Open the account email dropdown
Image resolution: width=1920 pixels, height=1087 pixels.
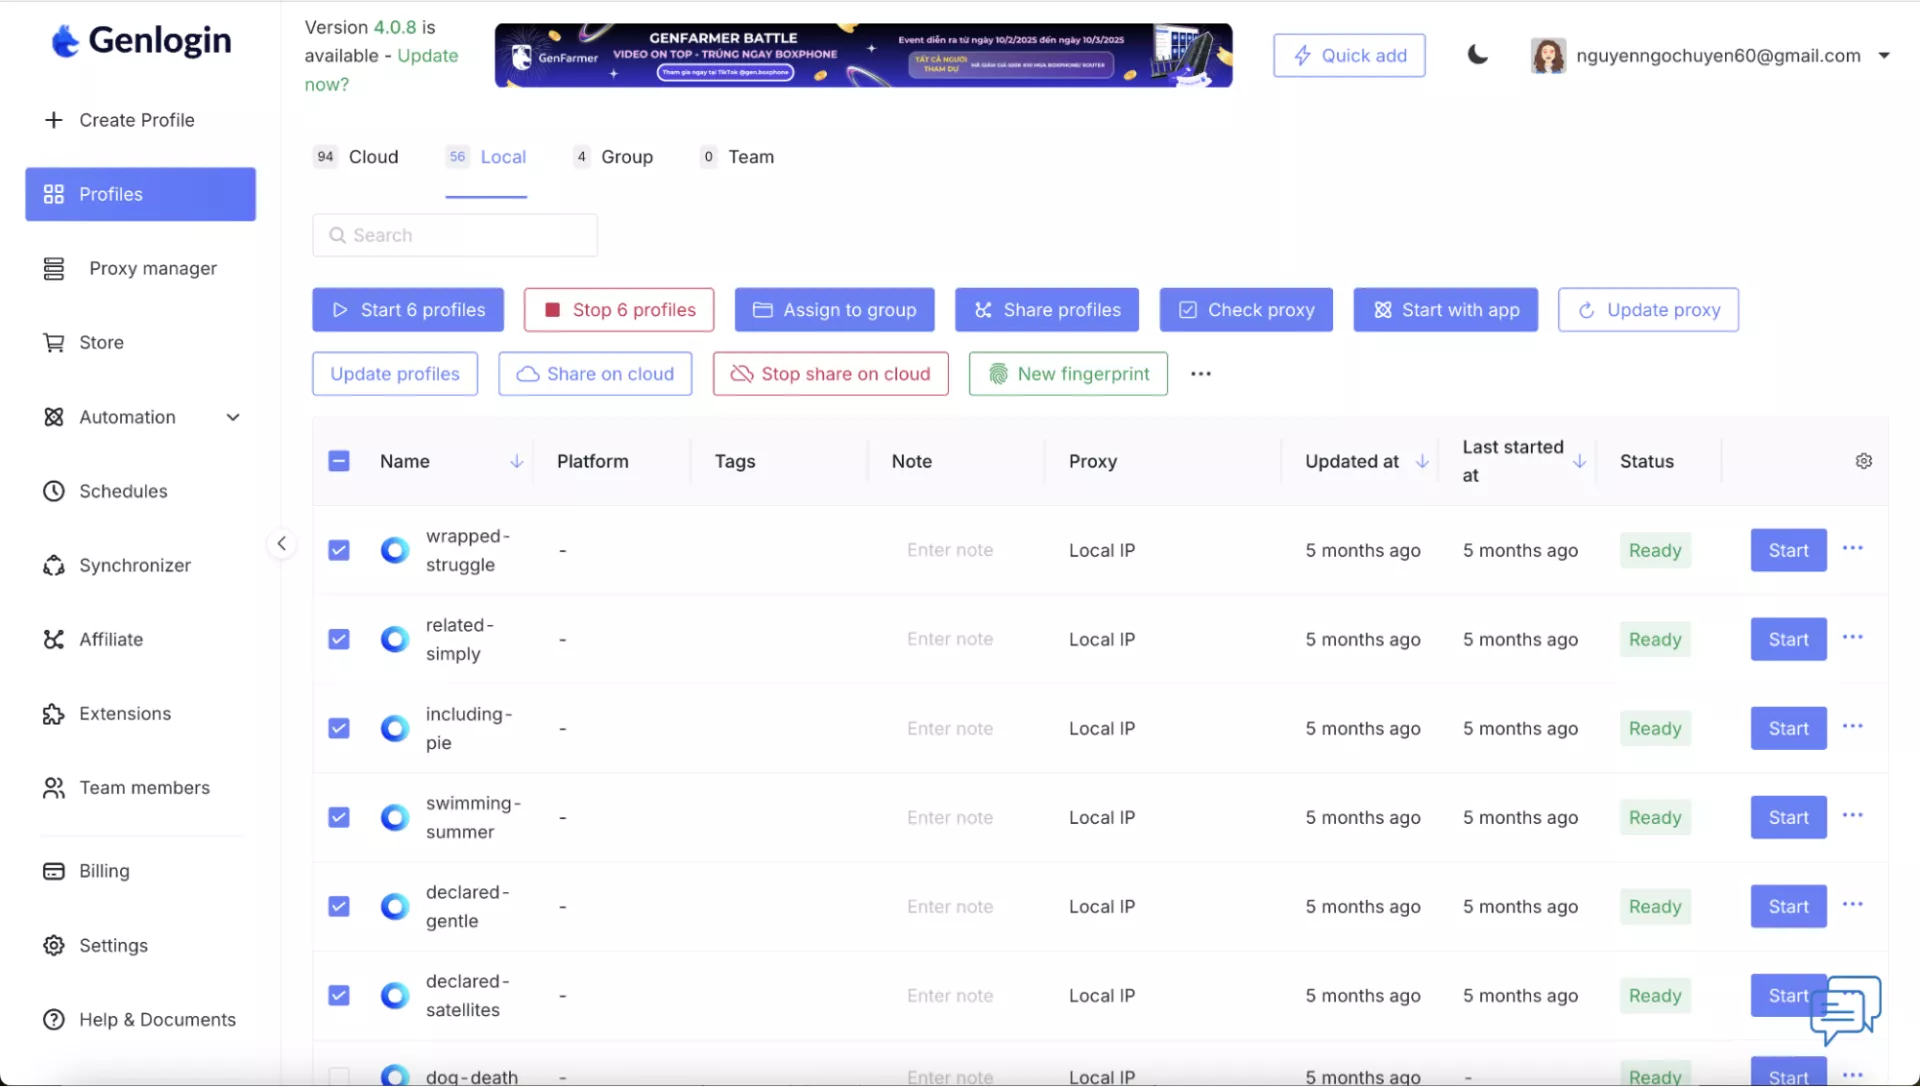point(1883,55)
